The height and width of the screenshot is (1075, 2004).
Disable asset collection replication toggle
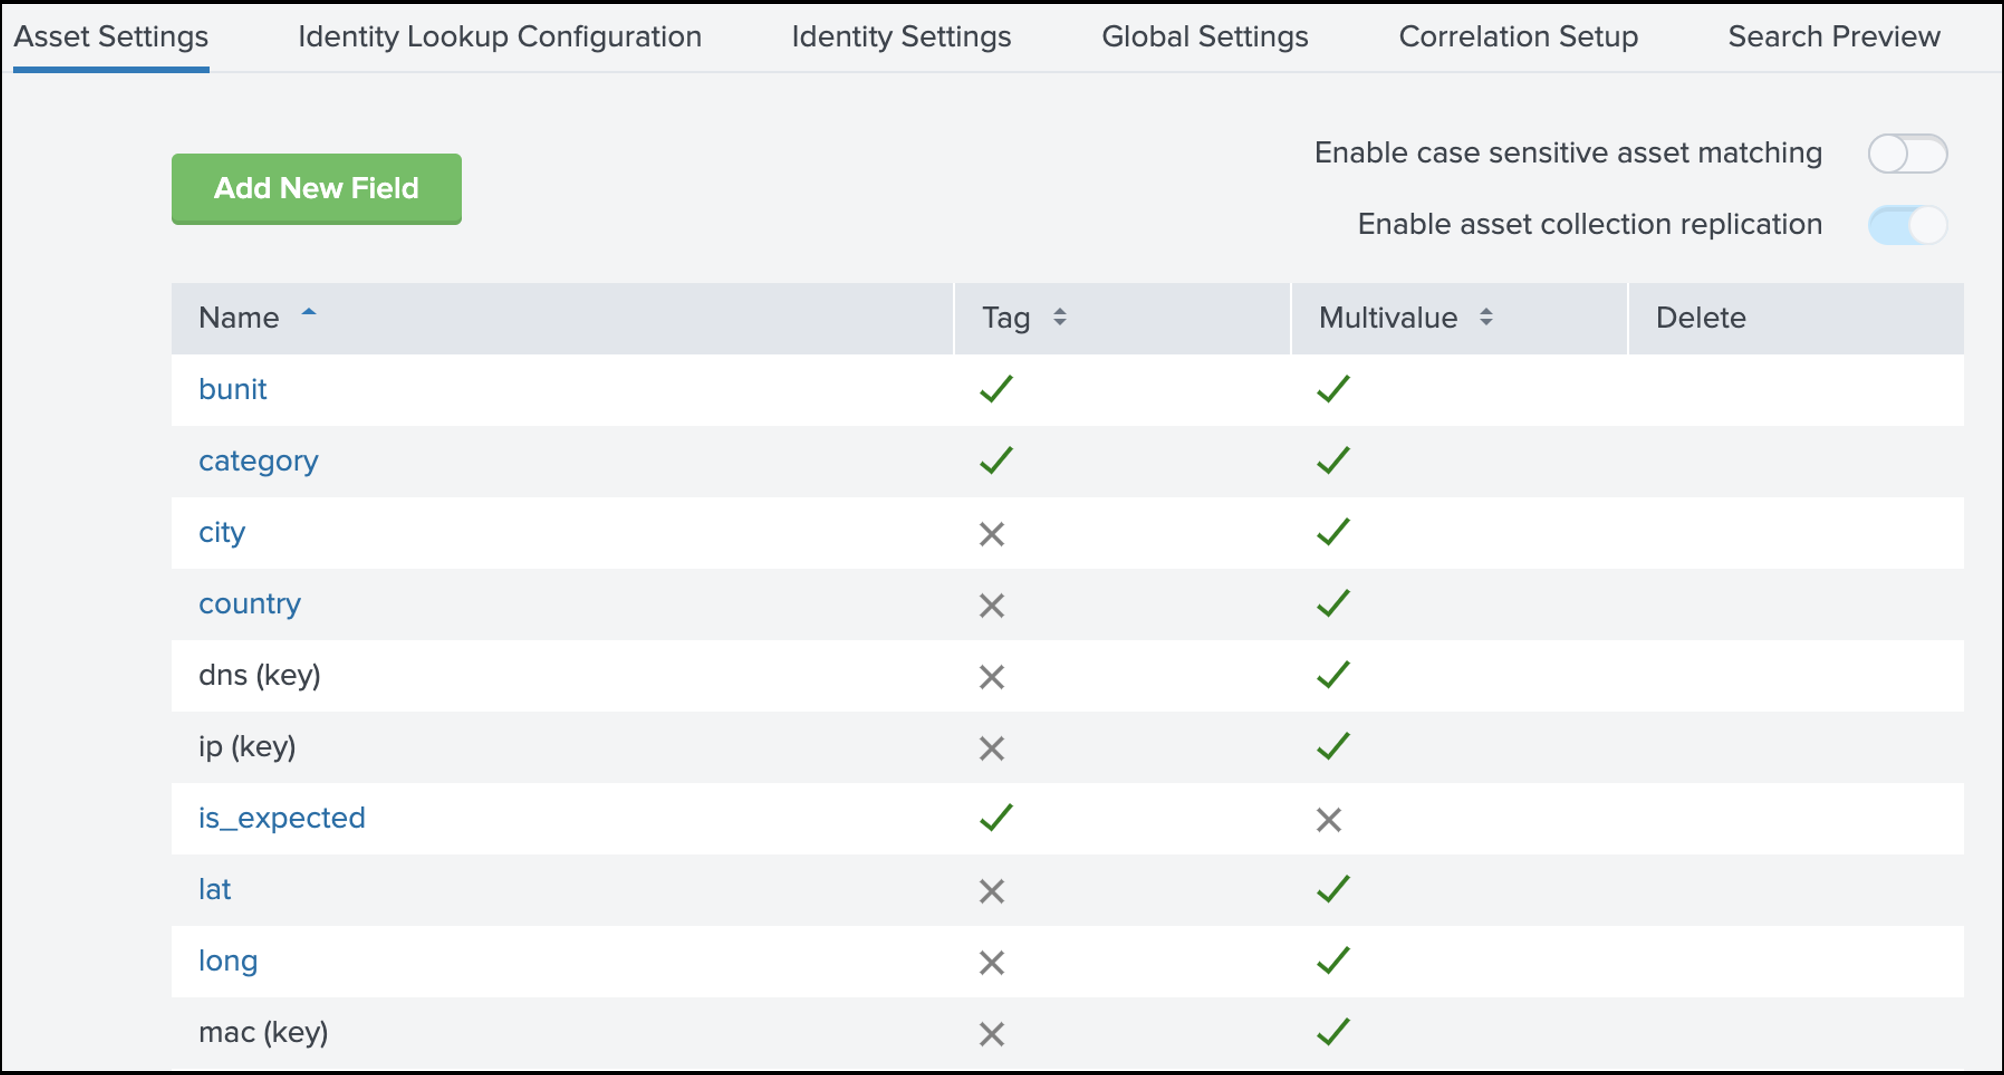click(1906, 225)
